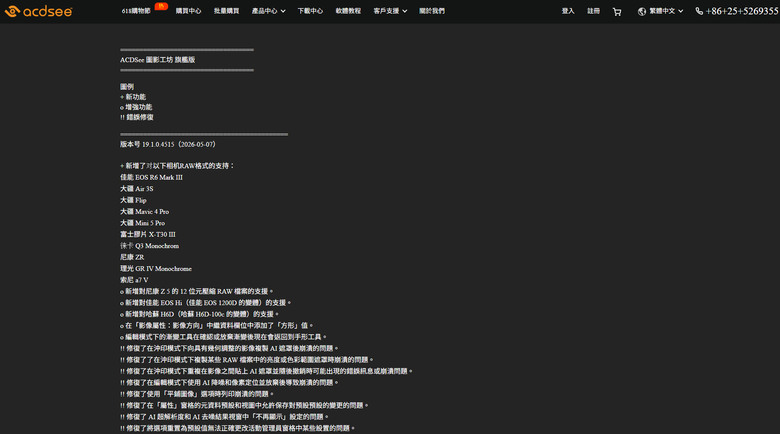Screen dimensions: 780x434
Task: Click the a7 V line
Action: pyautogui.click(x=134, y=280)
